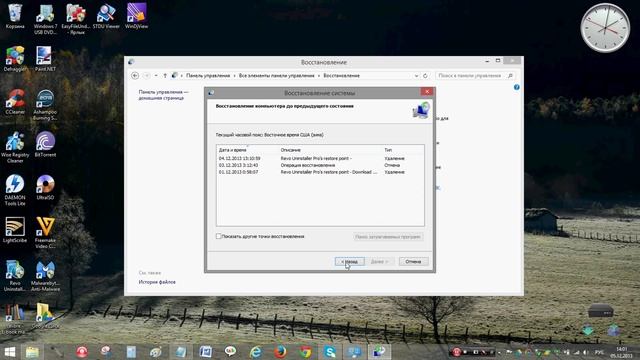
Task: Open the Windows 7 USB DVD desktop shortcut
Action: pyautogui.click(x=45, y=19)
